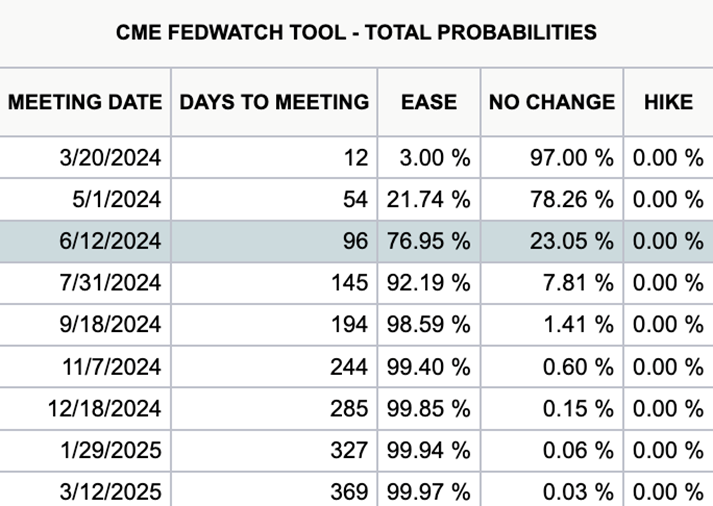The height and width of the screenshot is (506, 713).
Task: Click the CME FedWatch Tool table title
Action: coord(356,33)
